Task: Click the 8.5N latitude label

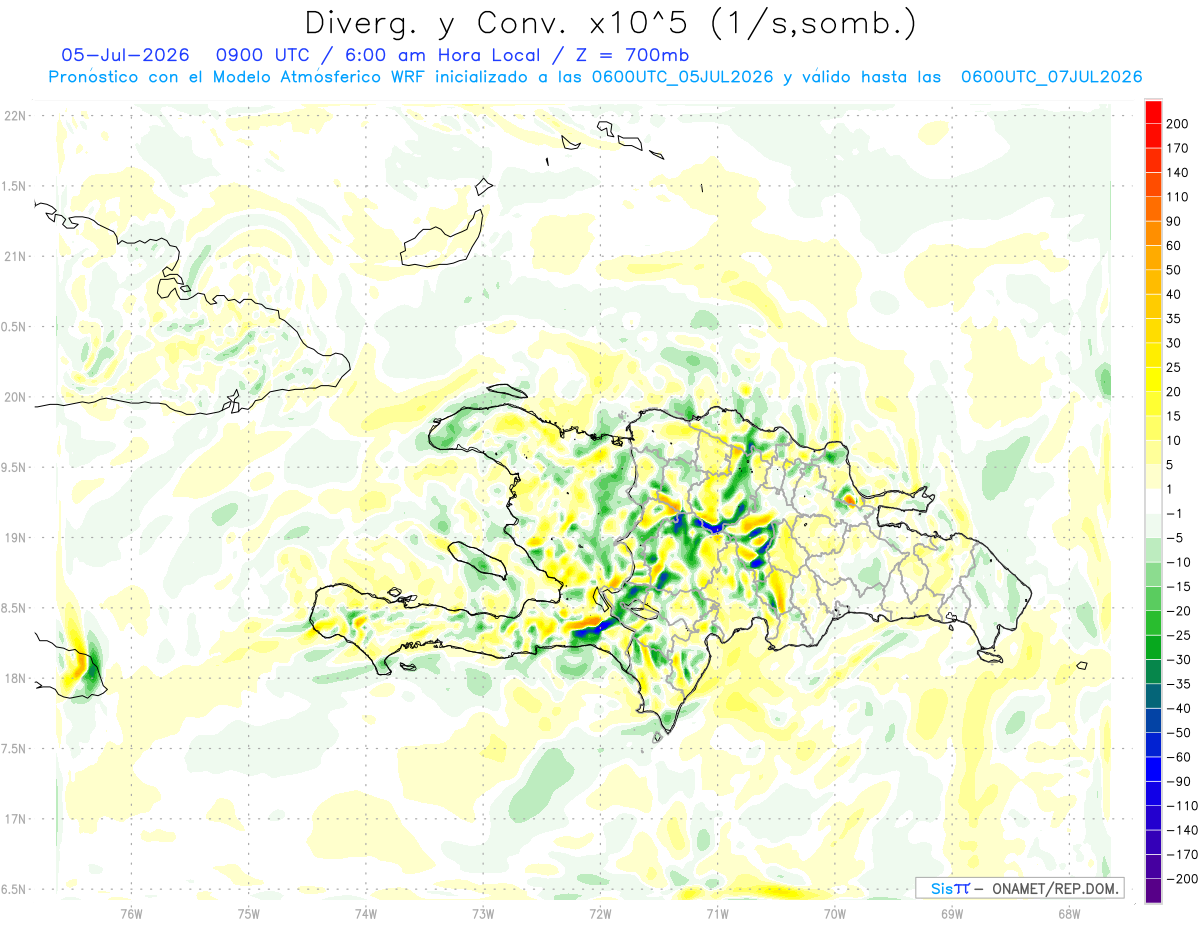Action: click(15, 608)
